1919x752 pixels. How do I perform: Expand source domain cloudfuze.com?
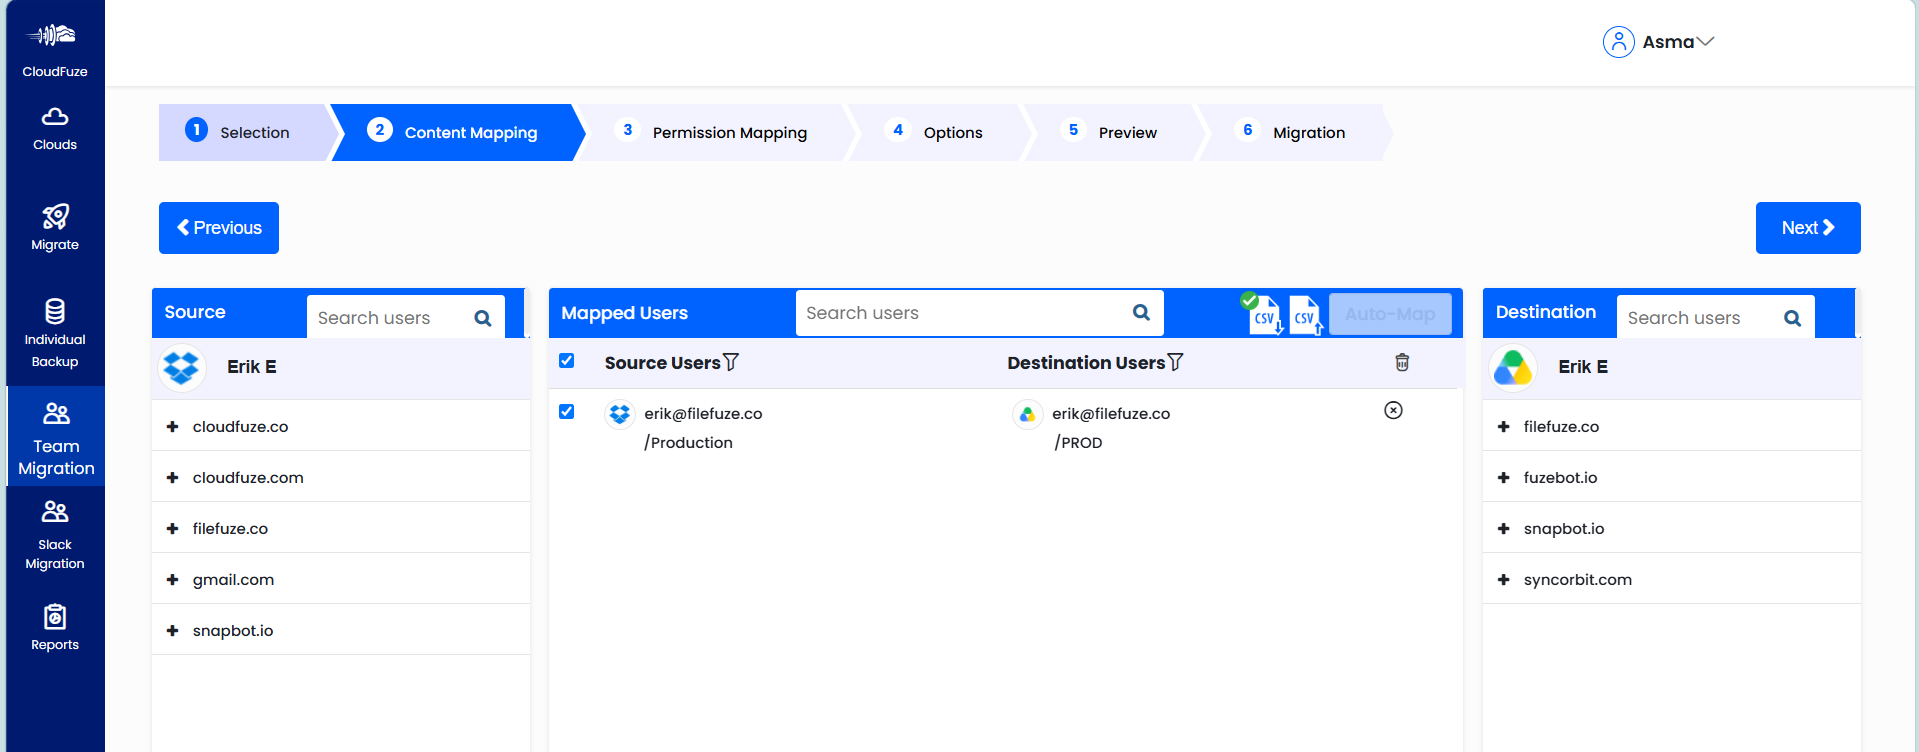point(172,478)
